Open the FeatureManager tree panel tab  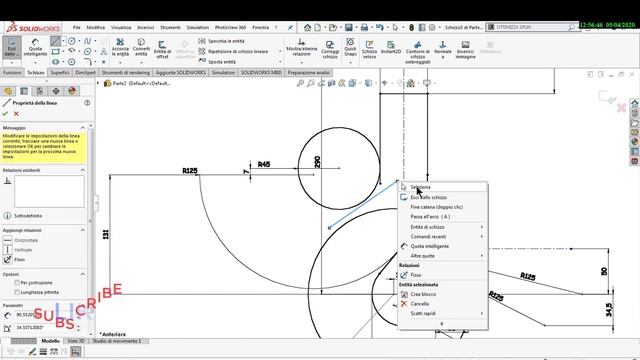click(x=8, y=91)
